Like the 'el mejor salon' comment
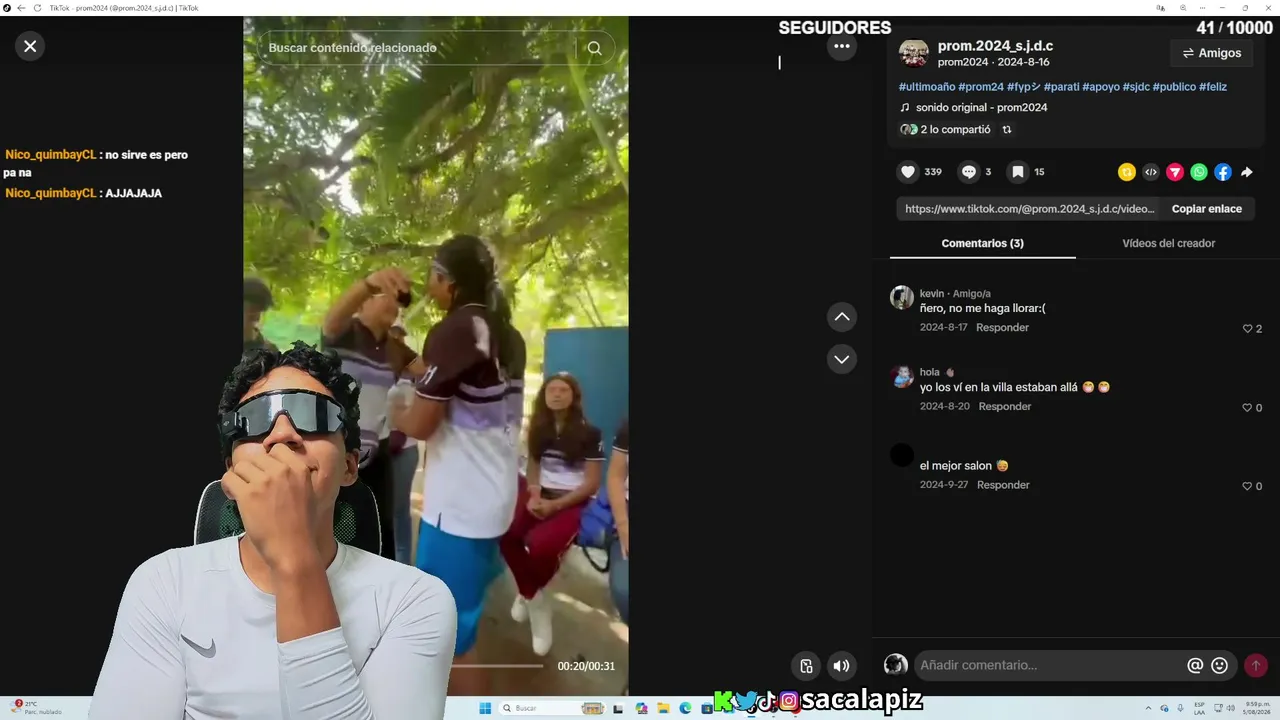Image resolution: width=1280 pixels, height=720 pixels. coord(1247,486)
